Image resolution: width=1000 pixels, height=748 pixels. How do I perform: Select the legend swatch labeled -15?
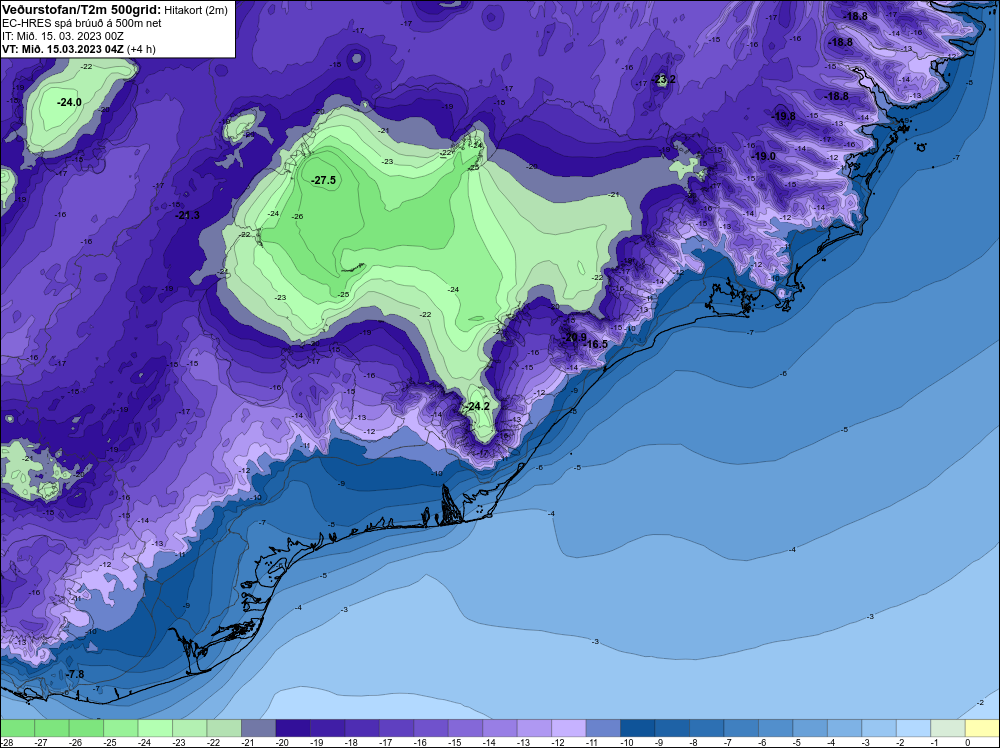tap(465, 728)
